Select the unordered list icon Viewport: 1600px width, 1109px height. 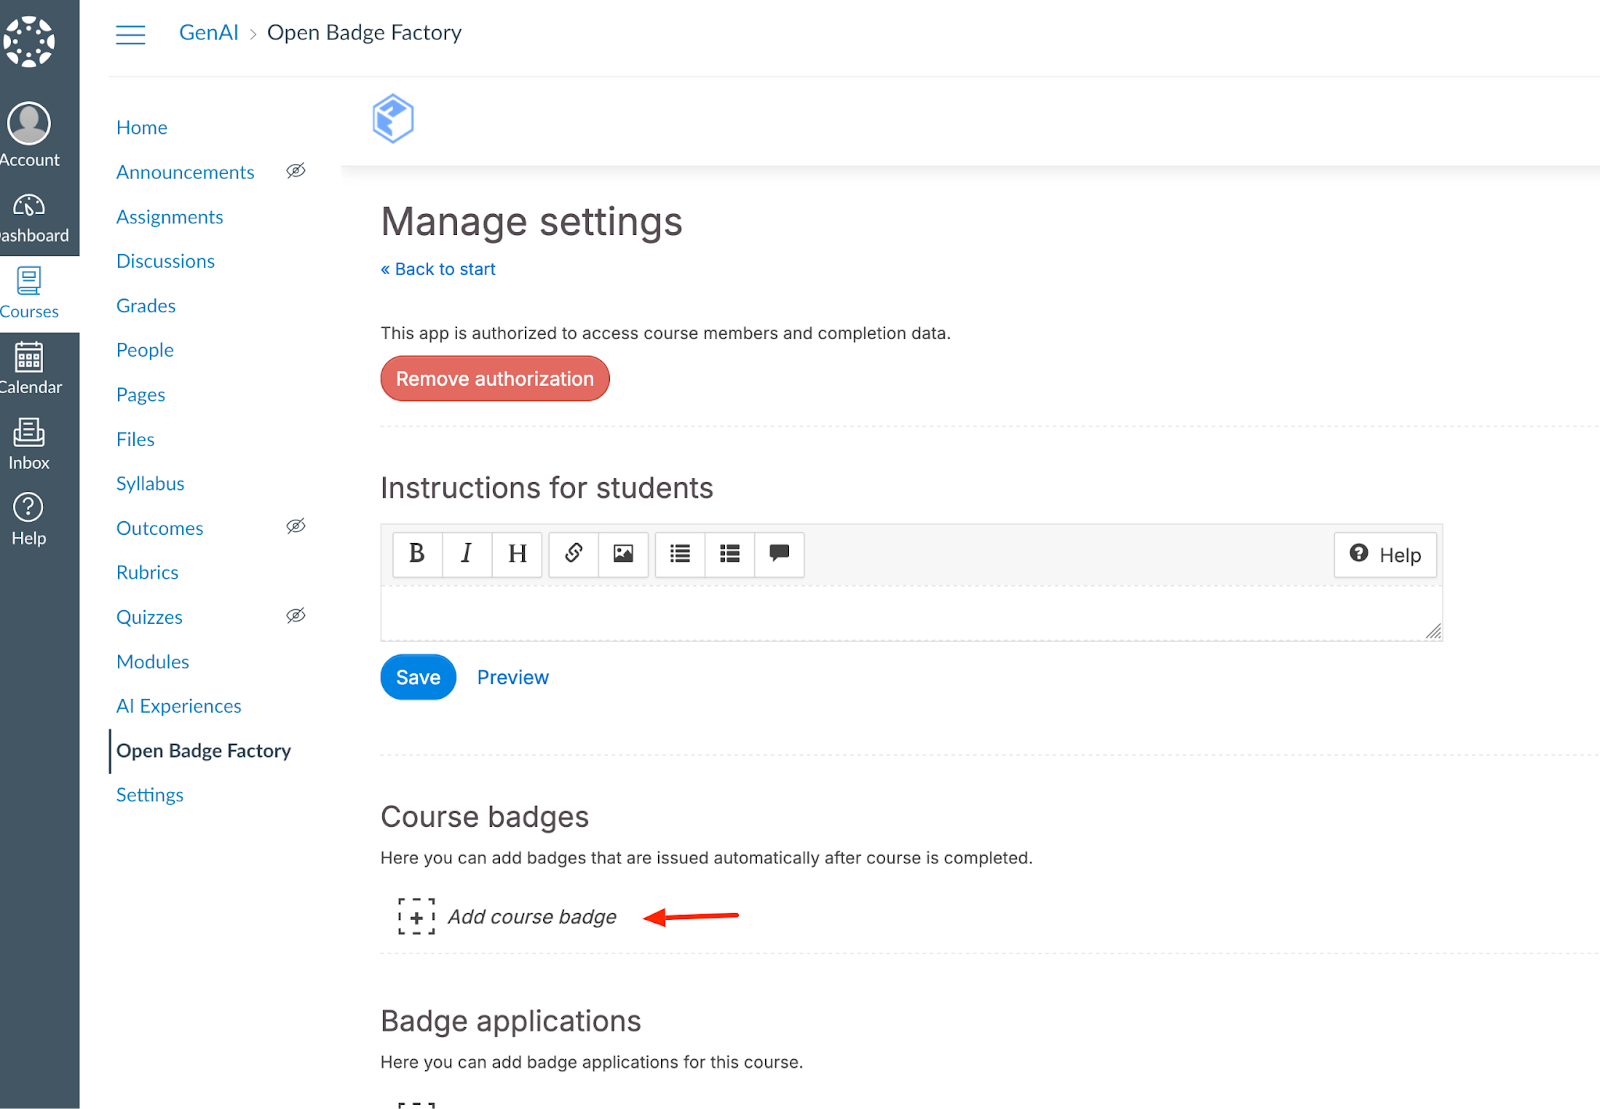(x=680, y=554)
